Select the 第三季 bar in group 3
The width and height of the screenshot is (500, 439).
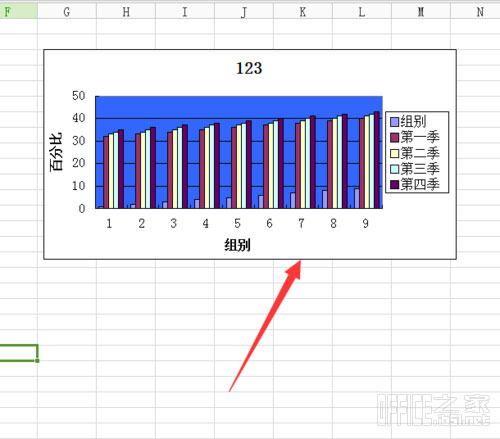click(180, 168)
